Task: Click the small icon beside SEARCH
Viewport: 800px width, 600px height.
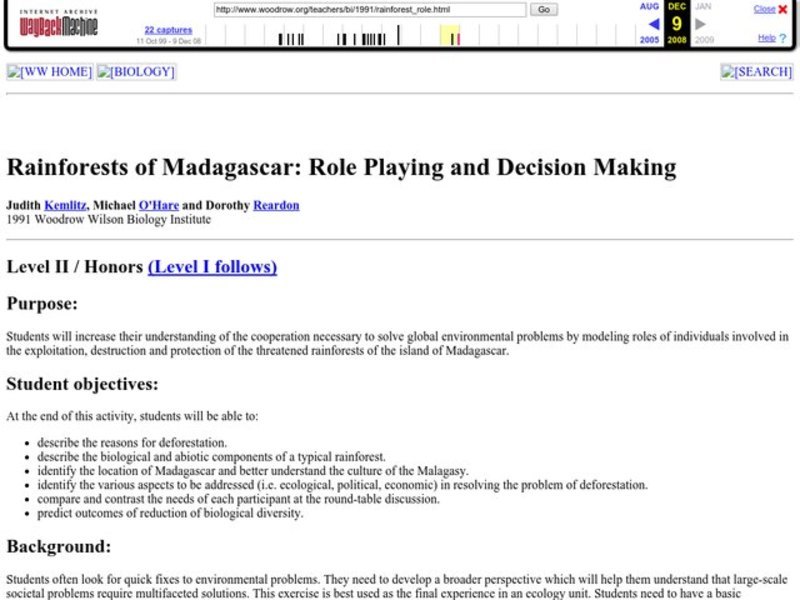Action: [x=727, y=71]
